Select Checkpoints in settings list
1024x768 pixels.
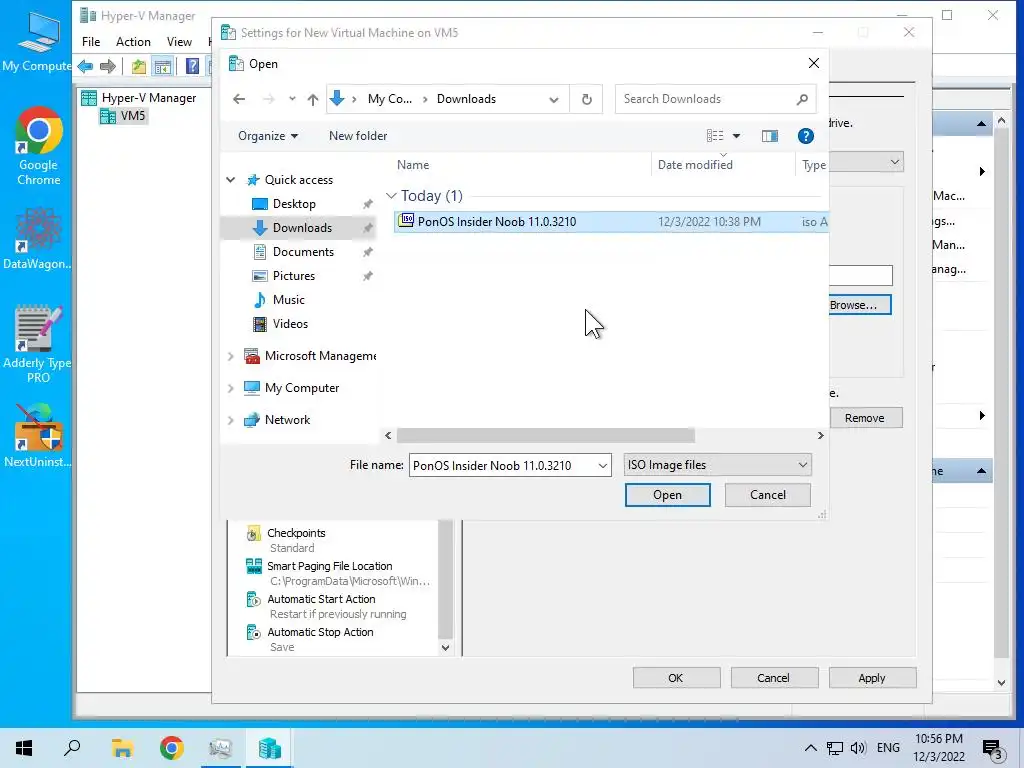(296, 534)
